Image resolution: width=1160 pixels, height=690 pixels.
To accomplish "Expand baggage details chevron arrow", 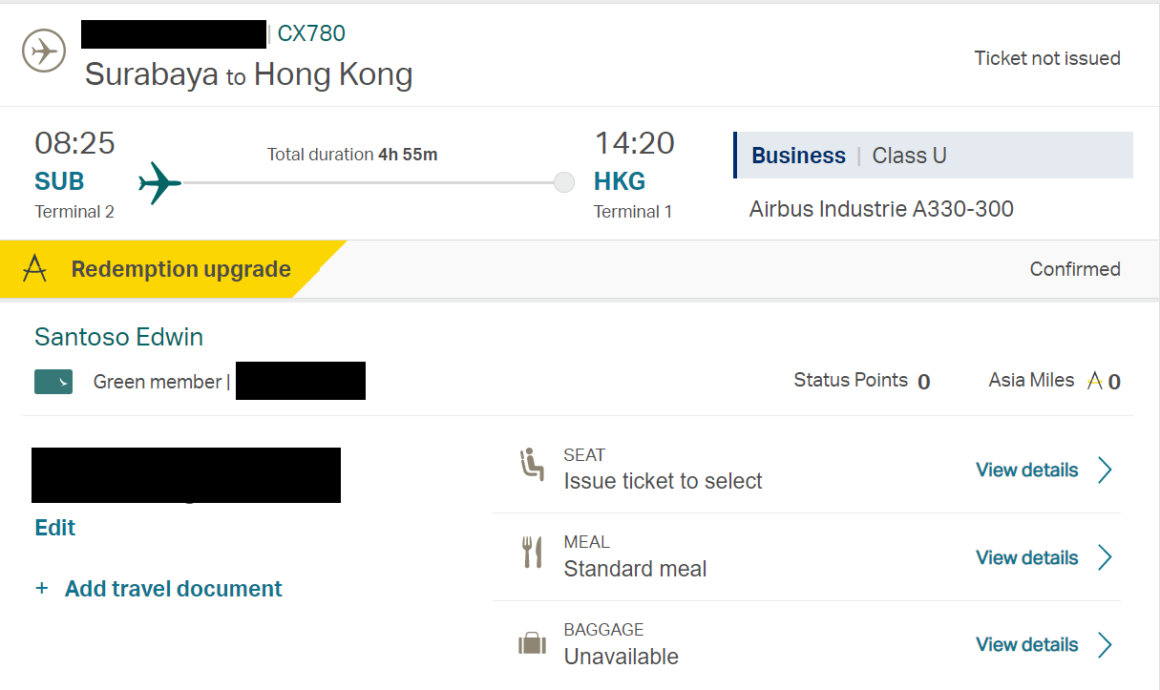I will tap(1105, 645).
